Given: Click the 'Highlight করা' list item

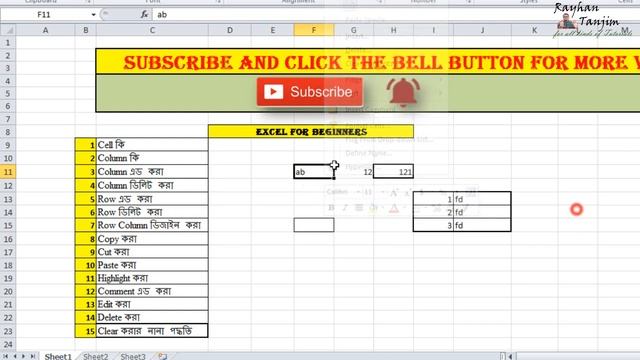Looking at the screenshot, I should coord(152,278).
